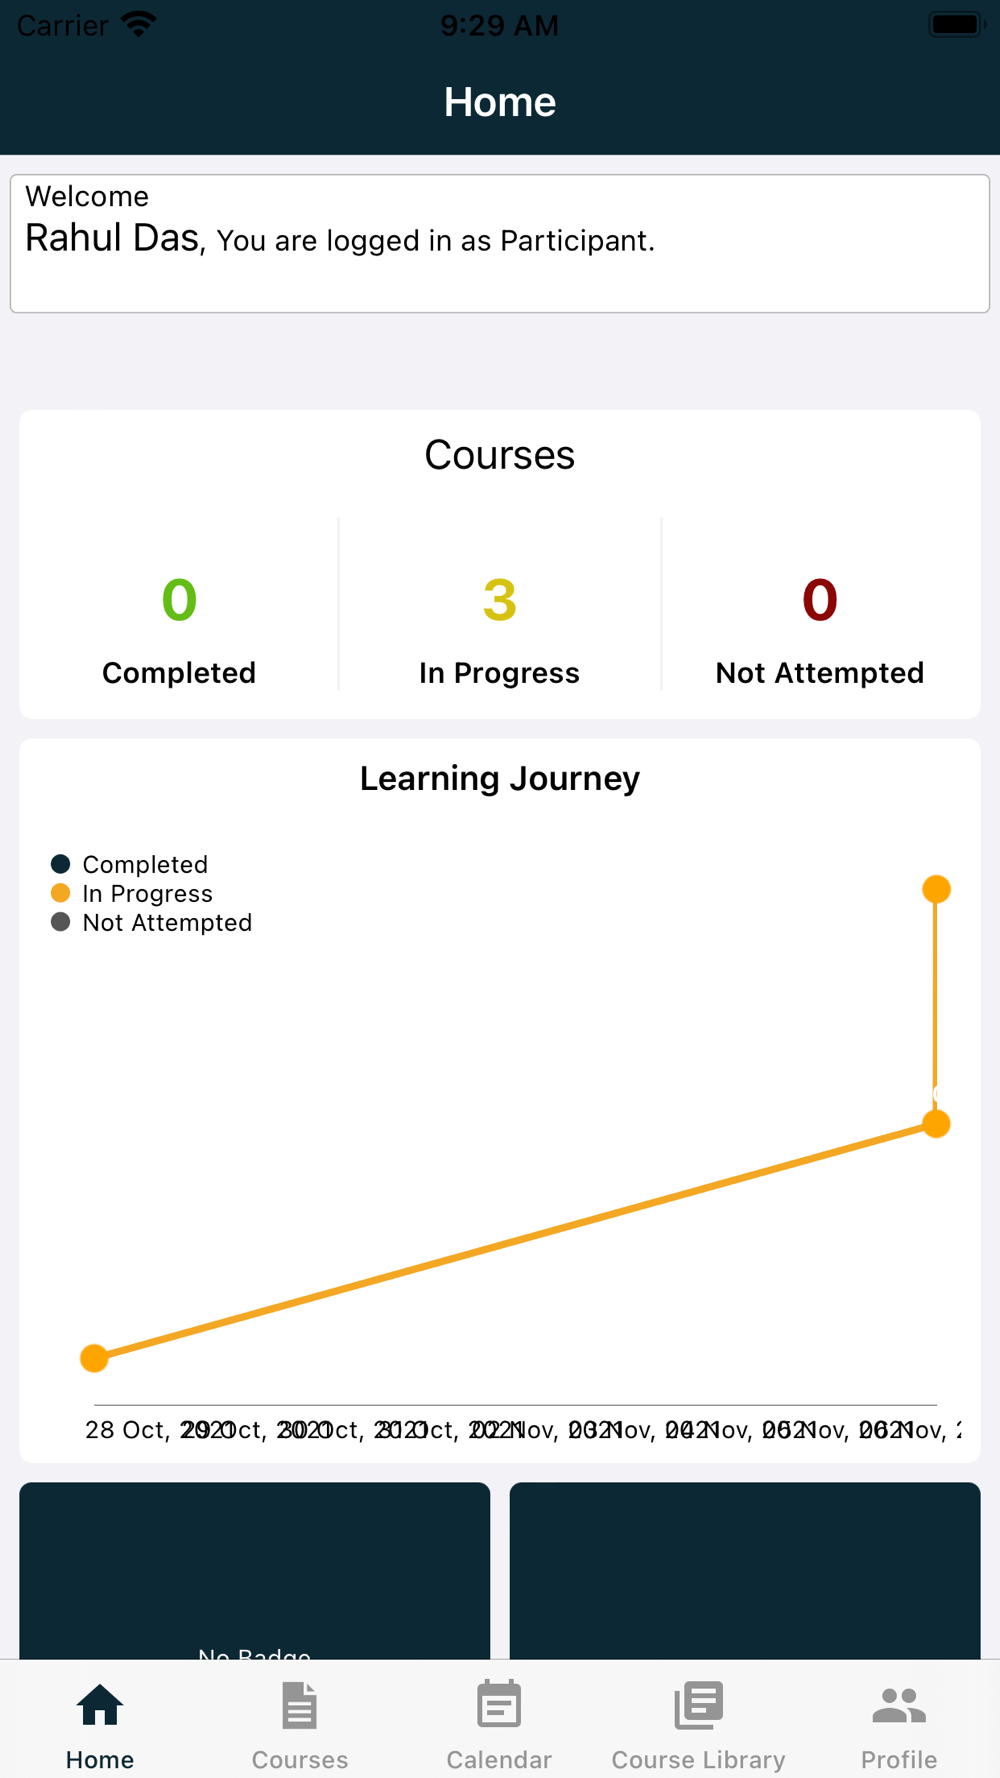Toggle the In Progress legend dot

pyautogui.click(x=61, y=893)
